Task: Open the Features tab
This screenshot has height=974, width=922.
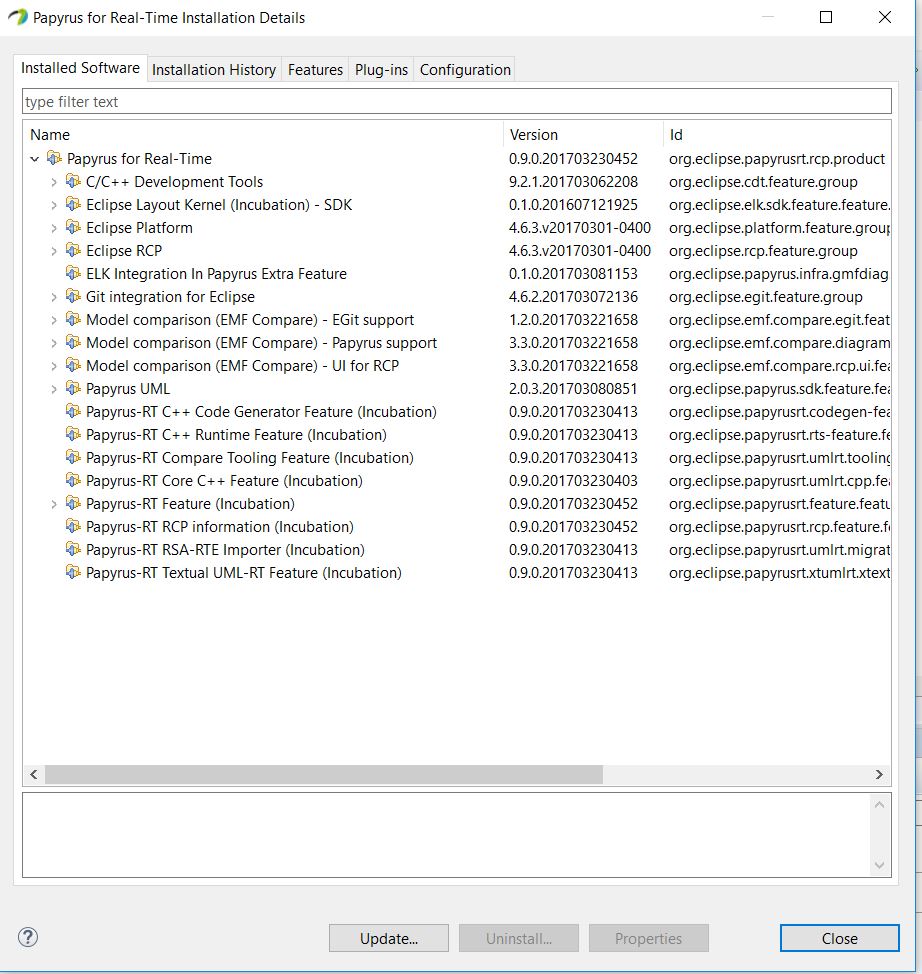Action: coord(315,70)
